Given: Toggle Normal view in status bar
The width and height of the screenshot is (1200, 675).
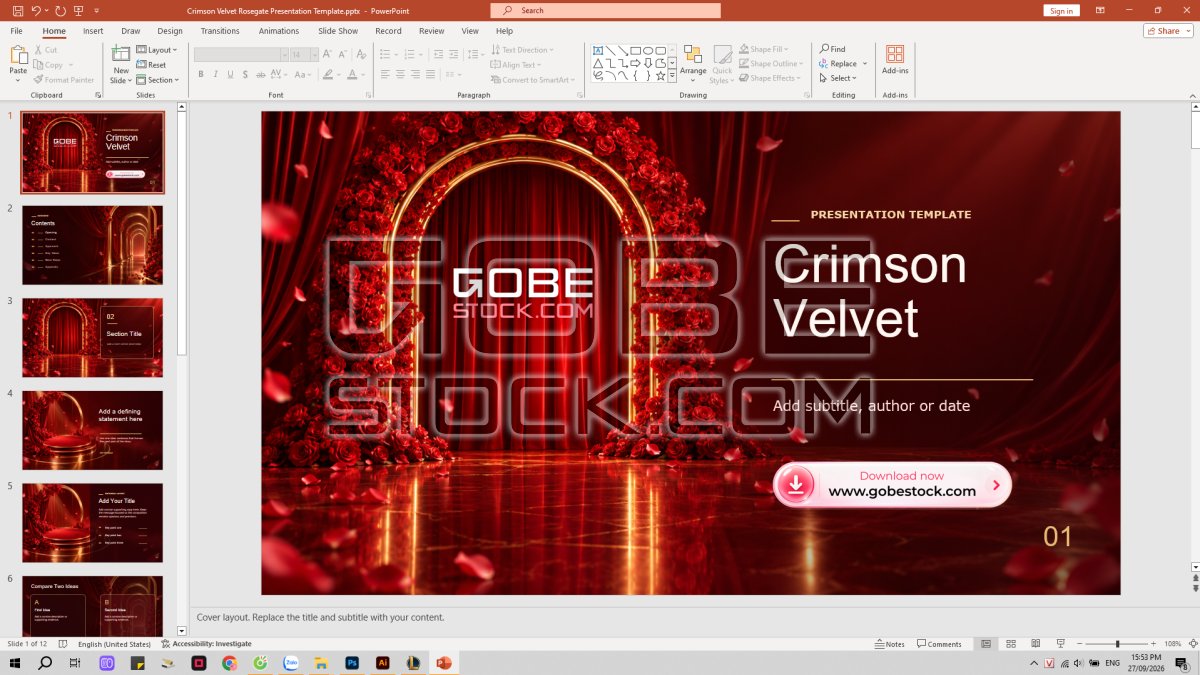Looking at the screenshot, I should 986,644.
